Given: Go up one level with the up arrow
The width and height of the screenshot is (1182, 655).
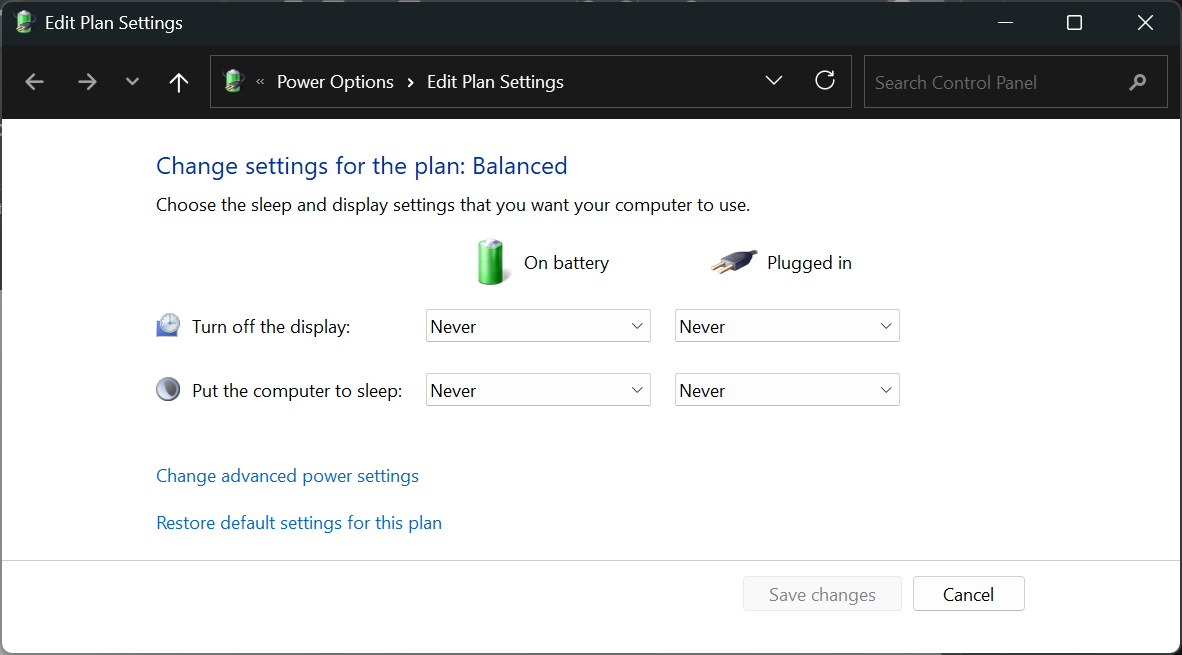Looking at the screenshot, I should [x=178, y=81].
